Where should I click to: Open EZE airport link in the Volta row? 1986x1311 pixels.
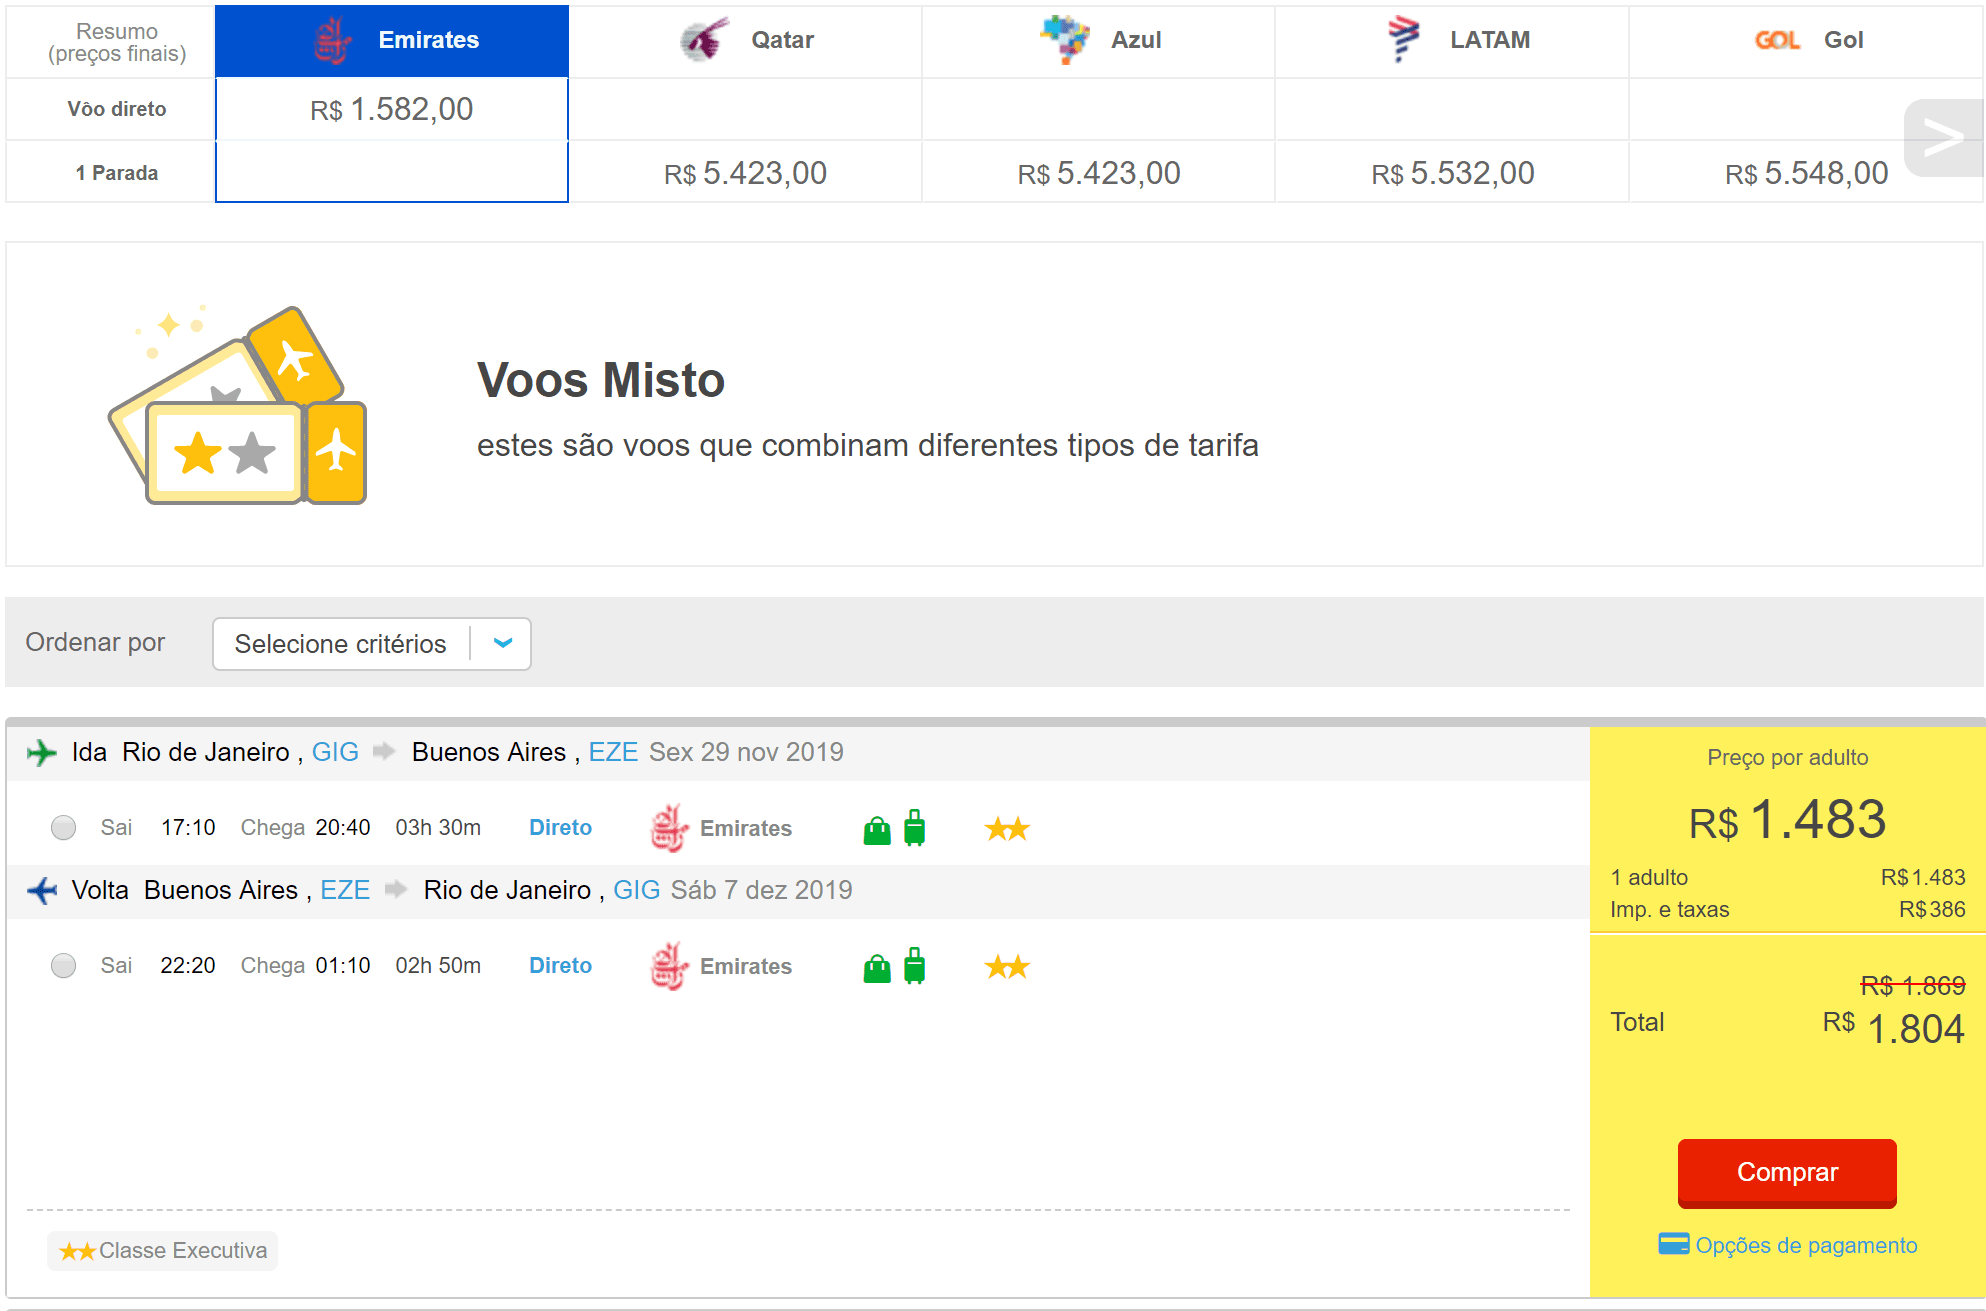345,890
